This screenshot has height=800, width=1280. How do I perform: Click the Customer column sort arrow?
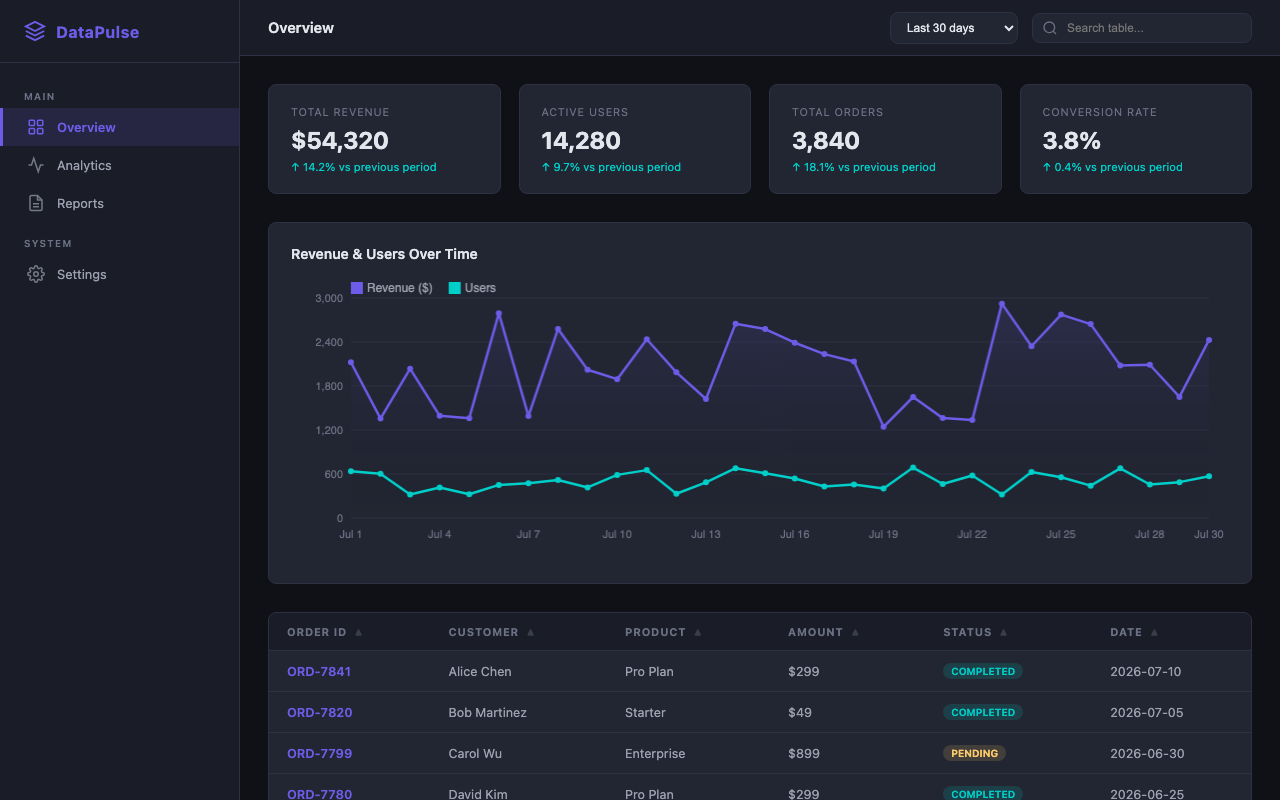[x=531, y=632]
